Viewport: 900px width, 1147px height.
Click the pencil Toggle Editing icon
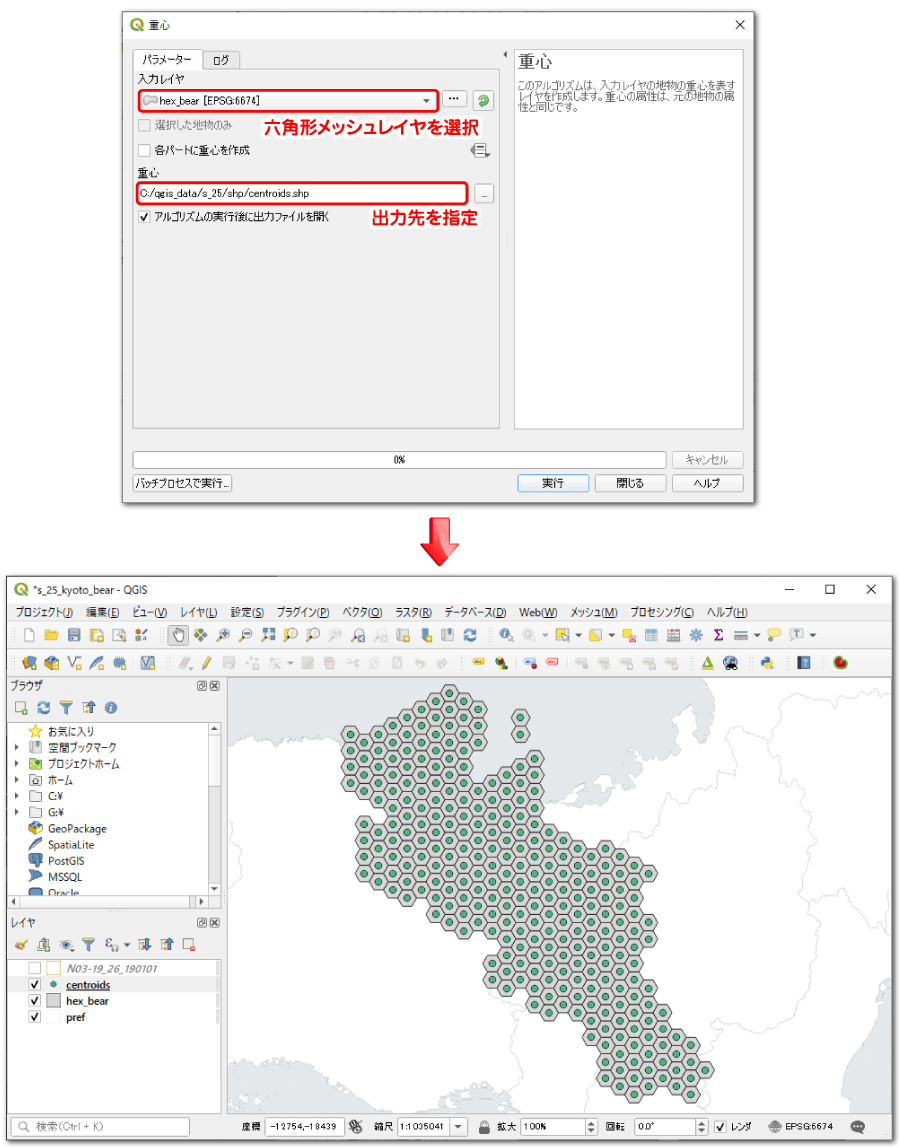pyautogui.click(x=206, y=663)
